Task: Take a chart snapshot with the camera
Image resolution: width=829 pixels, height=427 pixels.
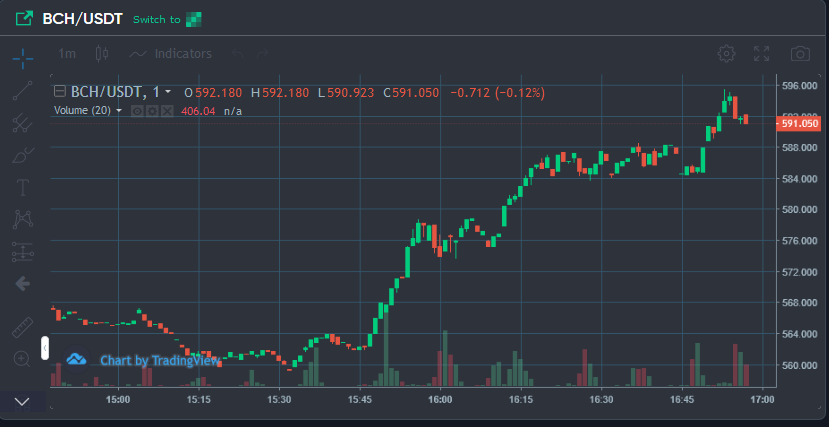Action: [x=800, y=53]
